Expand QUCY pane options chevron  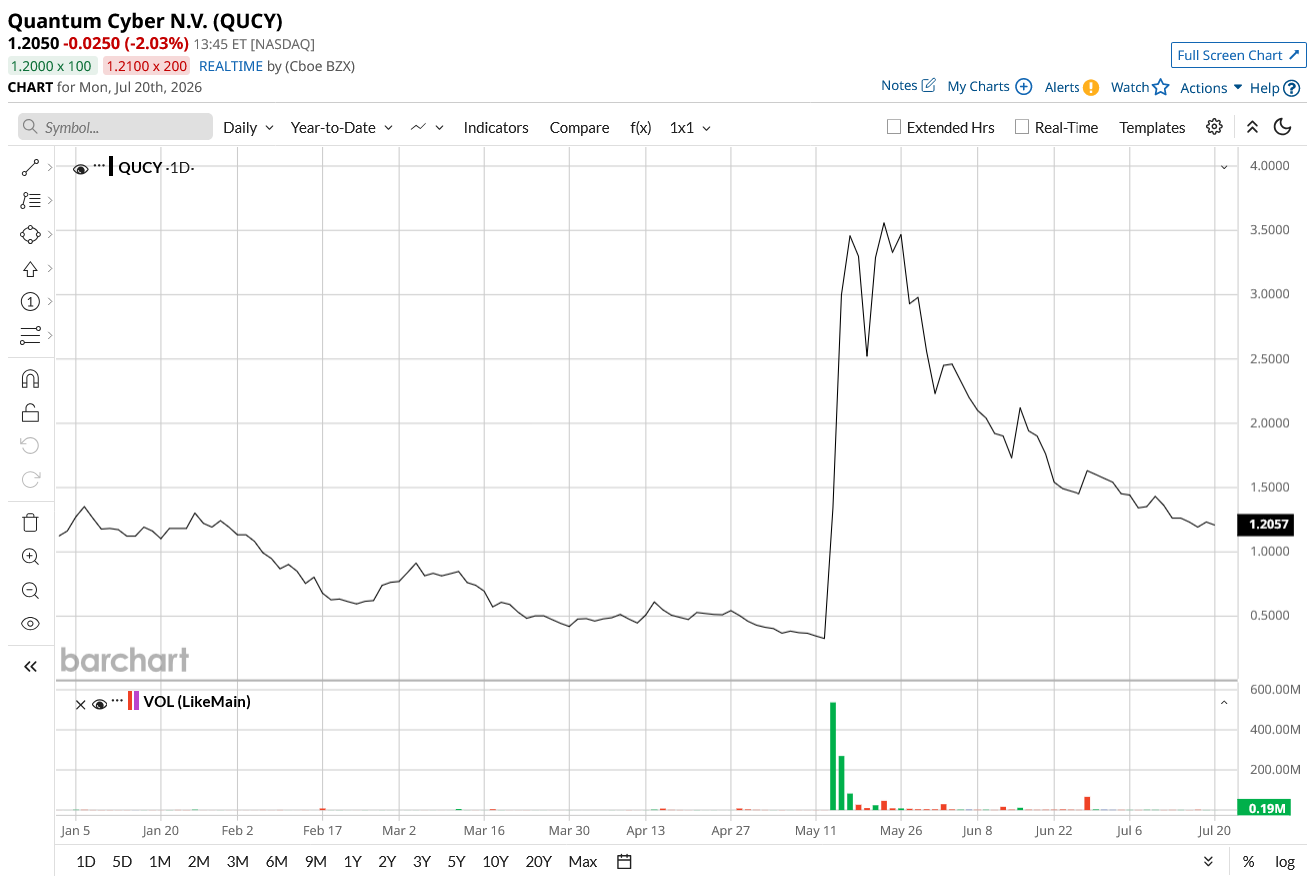point(1224,167)
